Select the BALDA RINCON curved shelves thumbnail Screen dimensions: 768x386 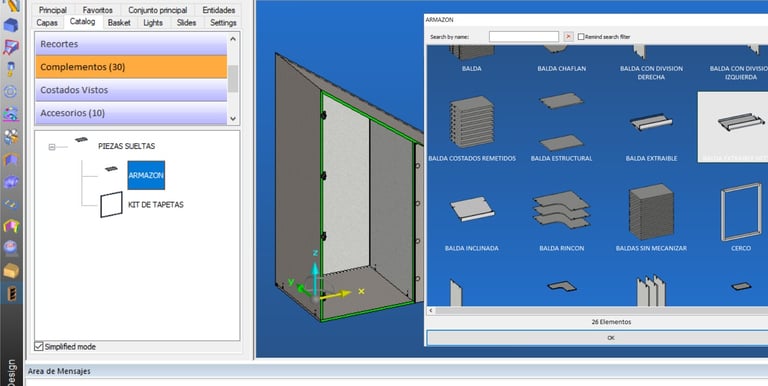pos(561,209)
